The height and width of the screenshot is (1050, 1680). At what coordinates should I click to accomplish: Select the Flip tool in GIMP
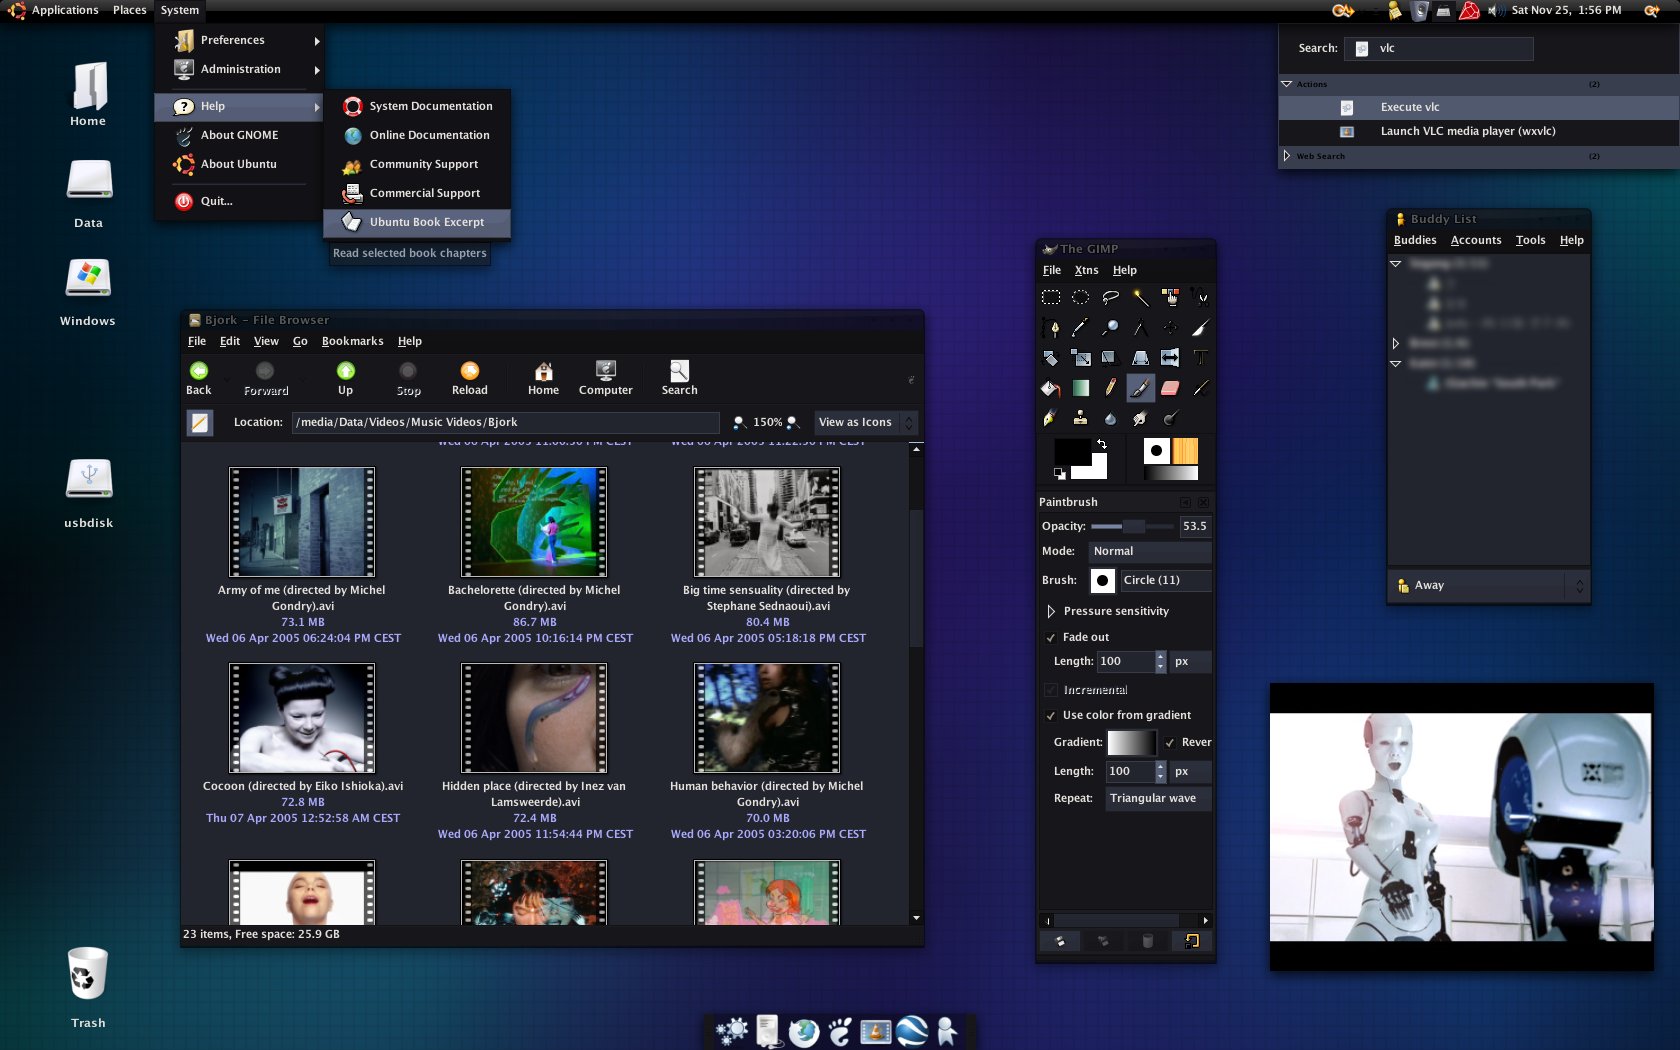point(1170,358)
